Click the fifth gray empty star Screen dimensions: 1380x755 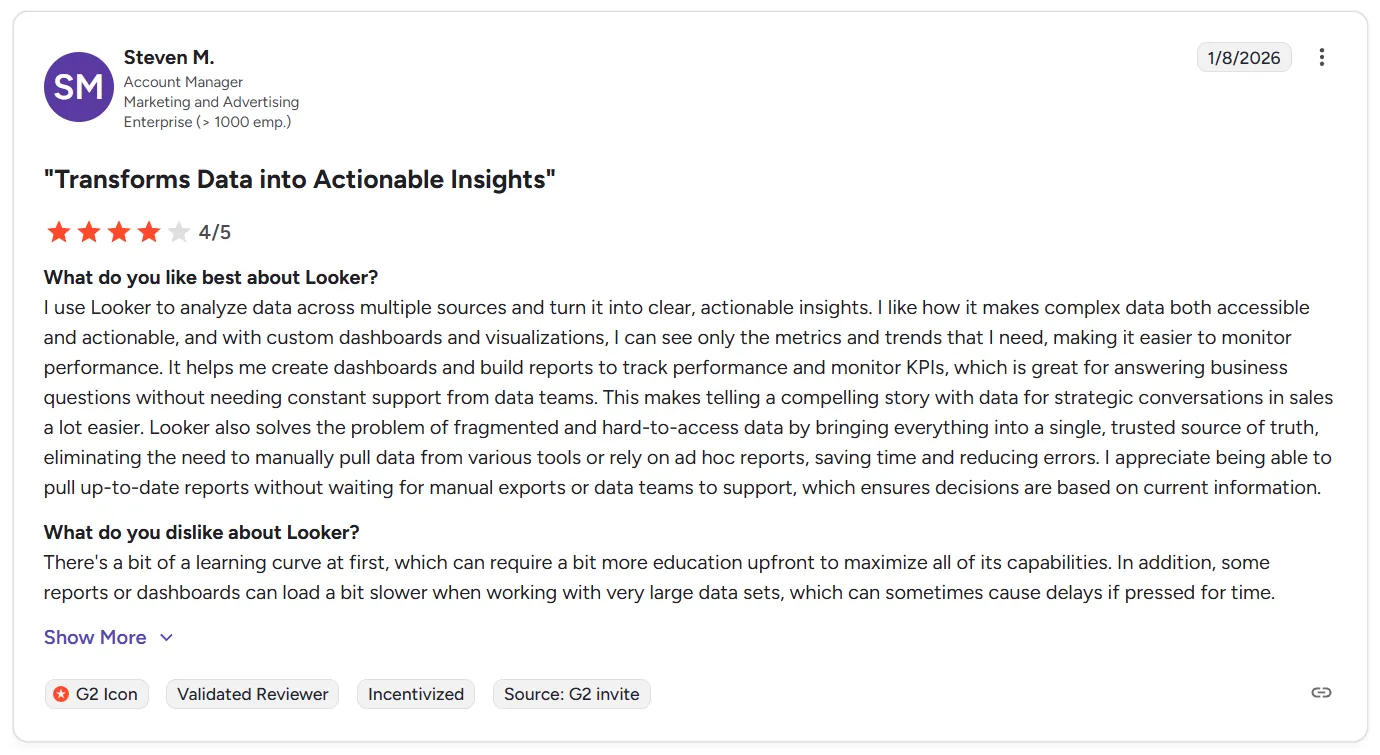179,233
